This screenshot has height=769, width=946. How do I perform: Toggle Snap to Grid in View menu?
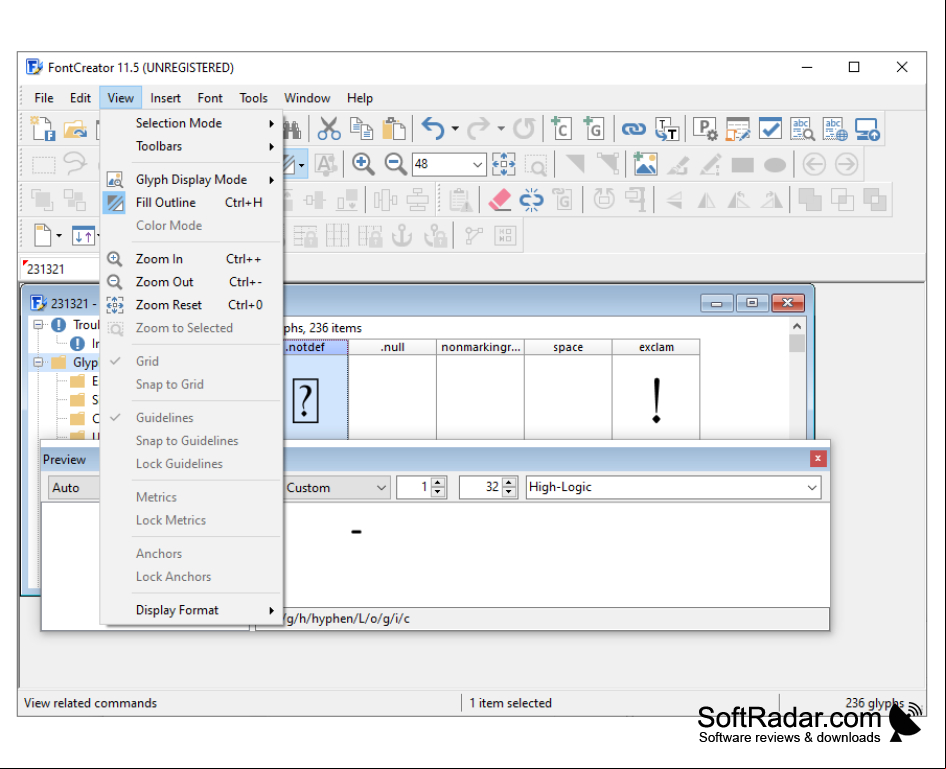[191, 384]
